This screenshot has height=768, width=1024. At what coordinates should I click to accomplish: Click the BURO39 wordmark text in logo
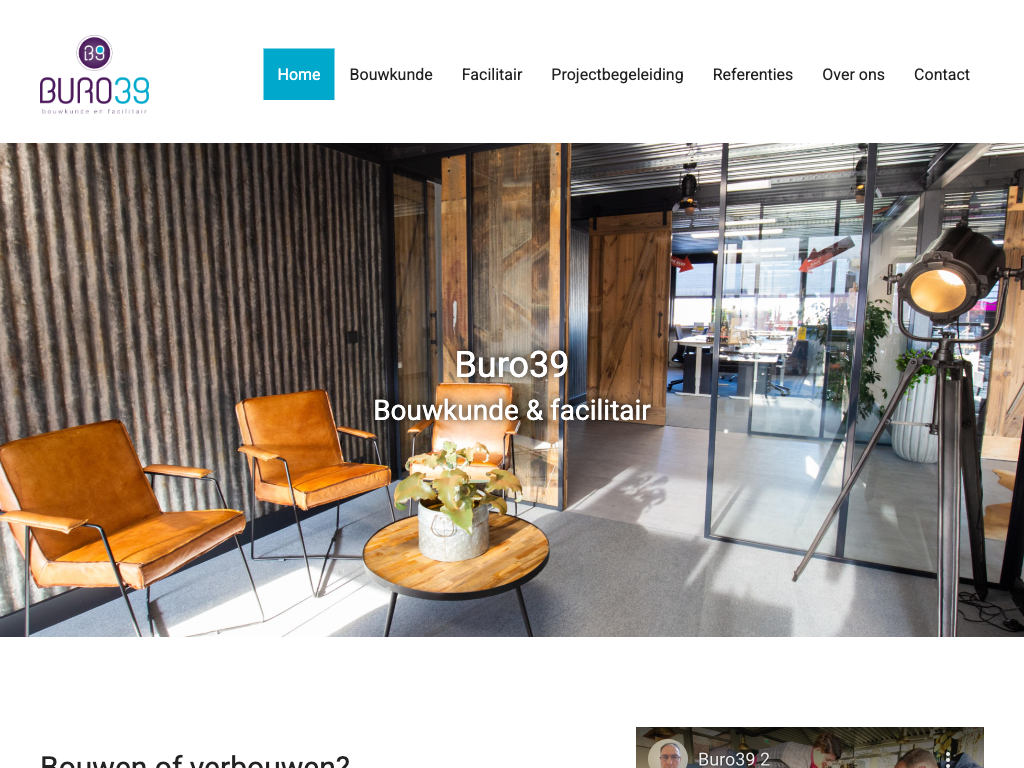point(95,91)
